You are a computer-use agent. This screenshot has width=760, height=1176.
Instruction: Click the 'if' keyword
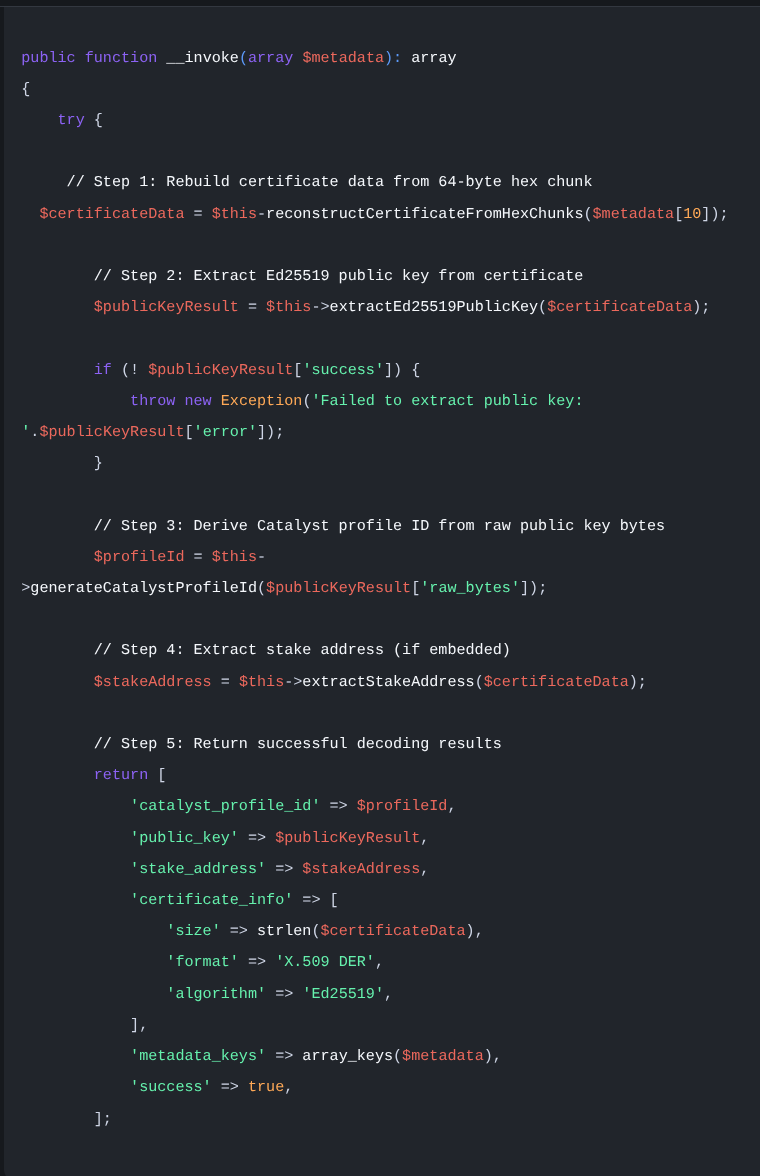click(x=102, y=370)
